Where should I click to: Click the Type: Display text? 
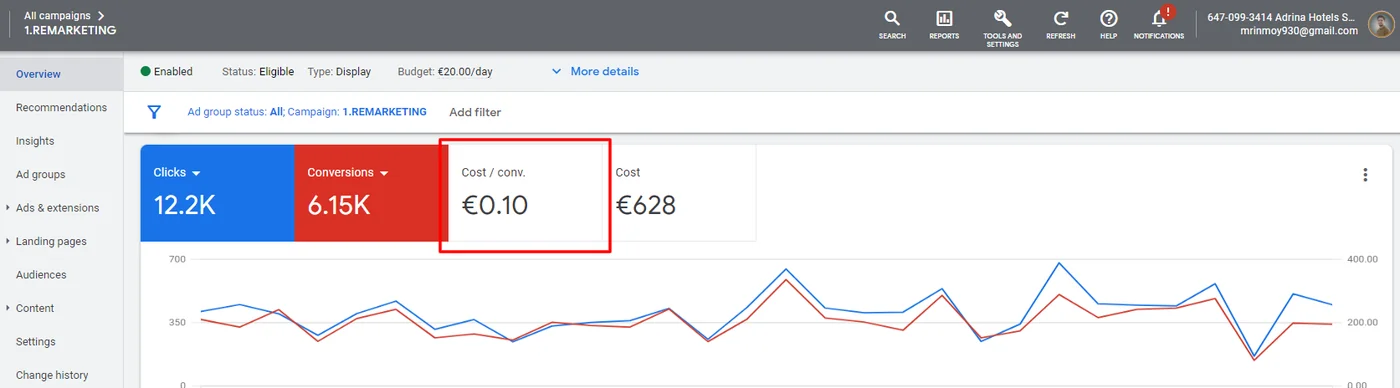(339, 72)
